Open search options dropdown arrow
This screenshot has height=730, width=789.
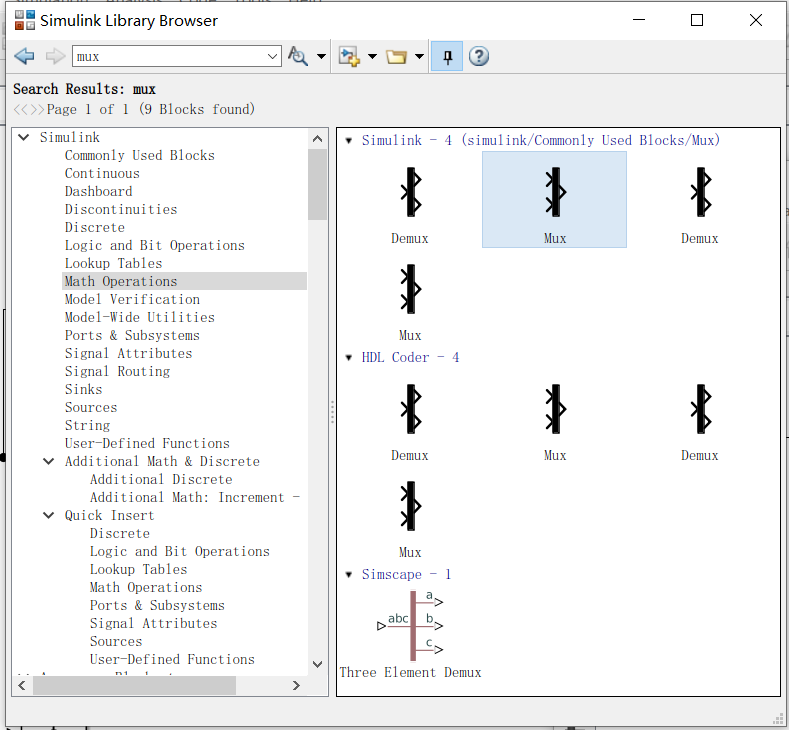click(321, 56)
